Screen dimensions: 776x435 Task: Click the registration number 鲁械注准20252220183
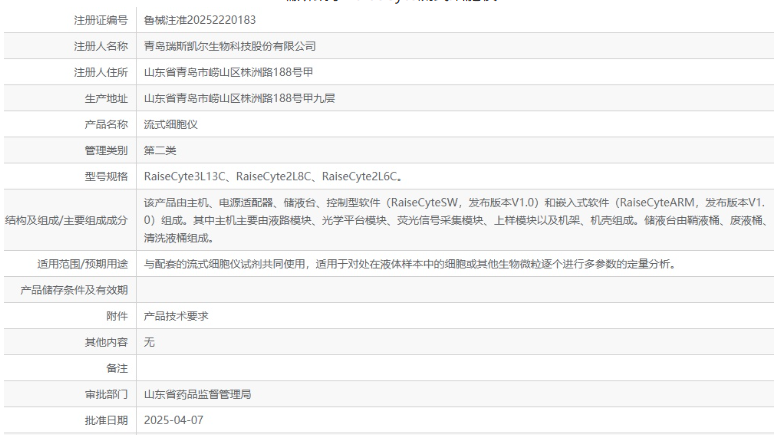[200, 20]
